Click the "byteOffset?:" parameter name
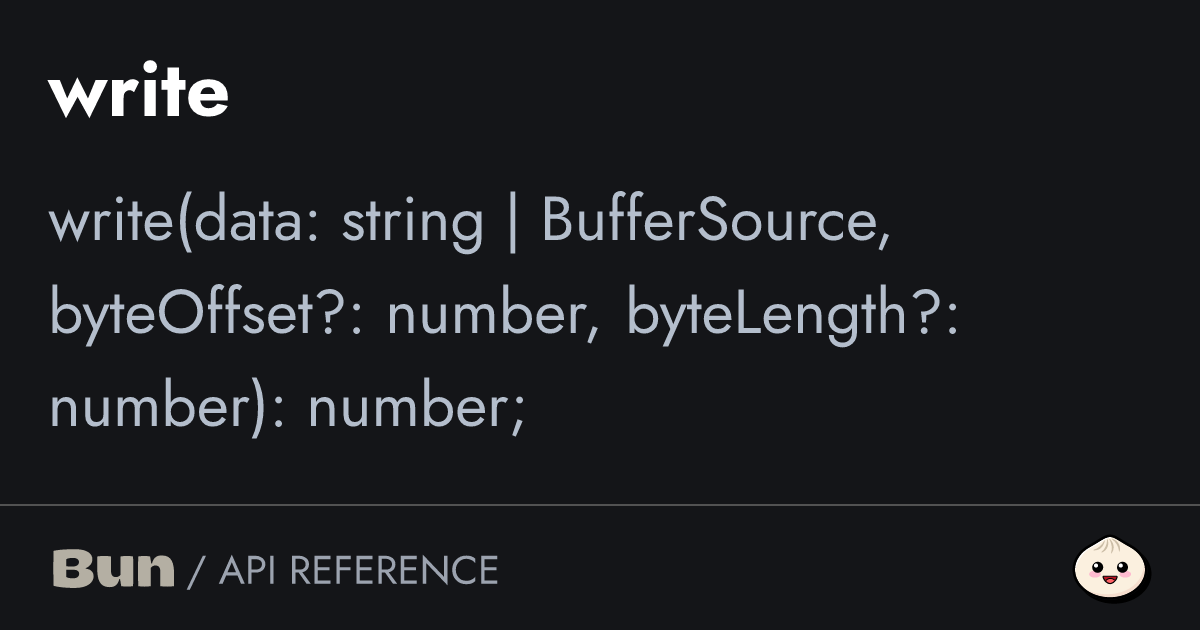The height and width of the screenshot is (630, 1200). click(208, 315)
